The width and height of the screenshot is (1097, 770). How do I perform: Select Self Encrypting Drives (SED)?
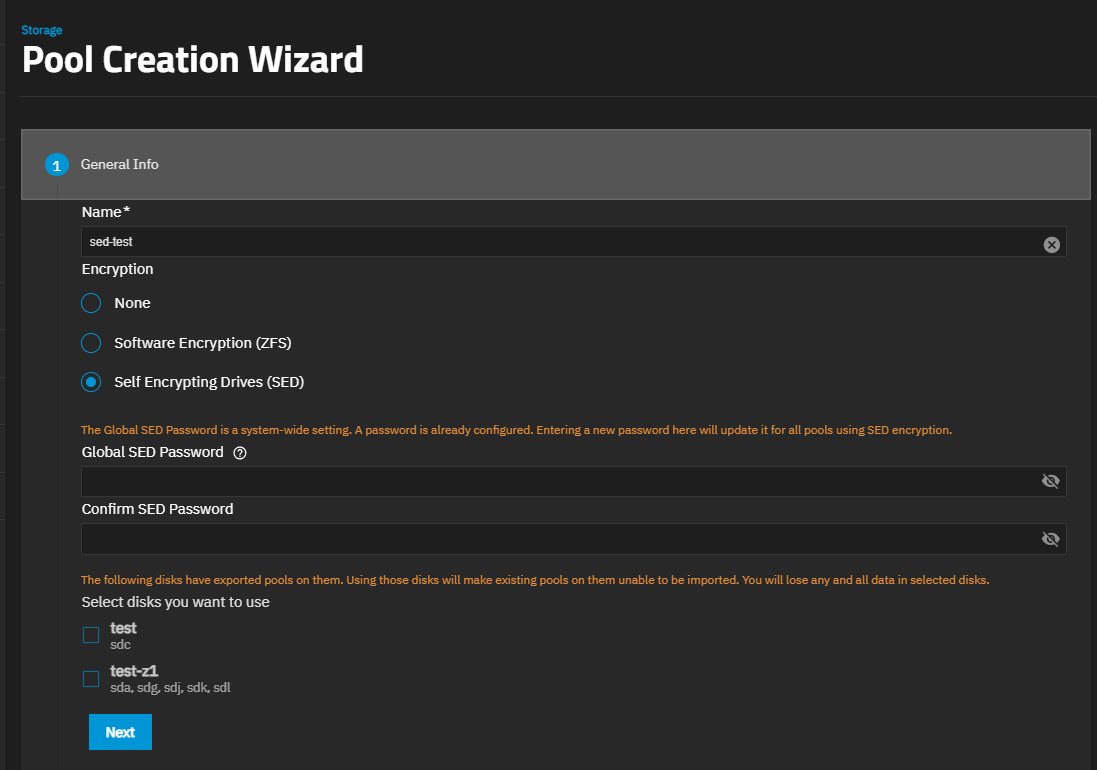(x=90, y=381)
